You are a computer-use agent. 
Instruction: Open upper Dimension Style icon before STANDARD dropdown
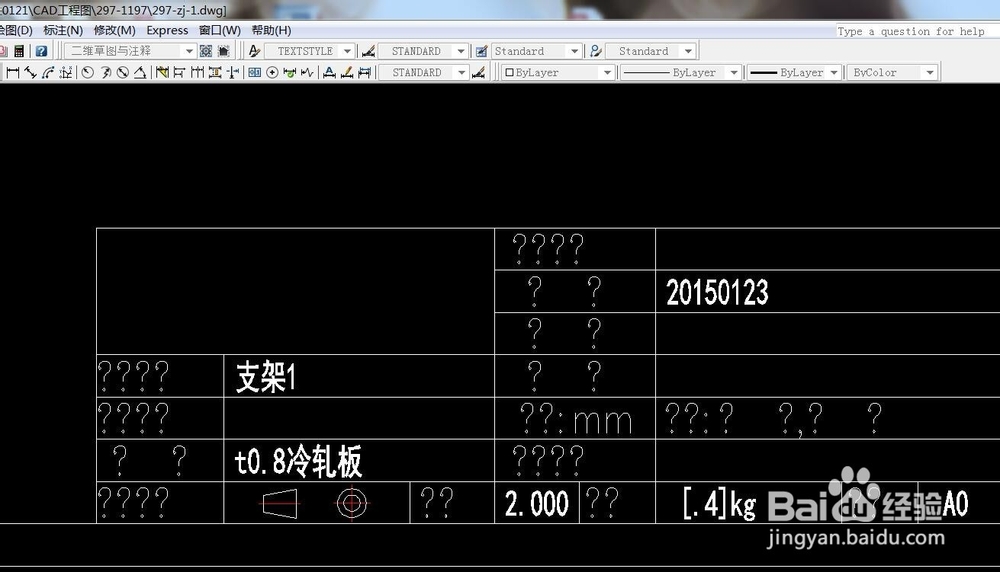pos(368,51)
